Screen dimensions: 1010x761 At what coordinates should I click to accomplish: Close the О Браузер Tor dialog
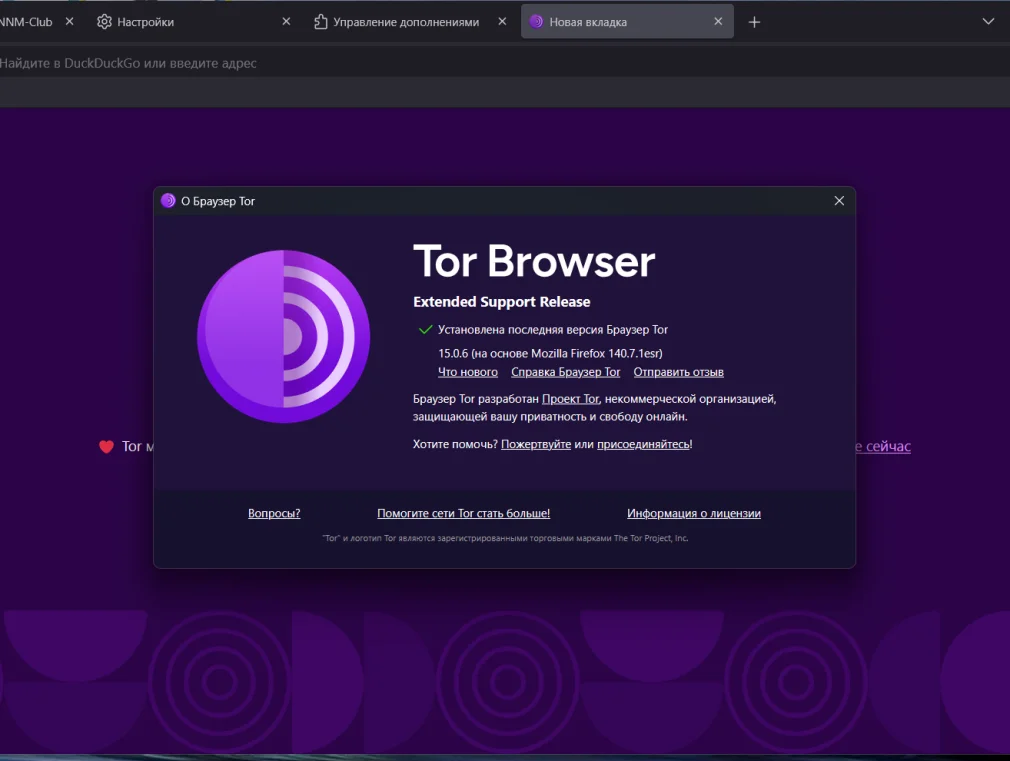pos(839,201)
